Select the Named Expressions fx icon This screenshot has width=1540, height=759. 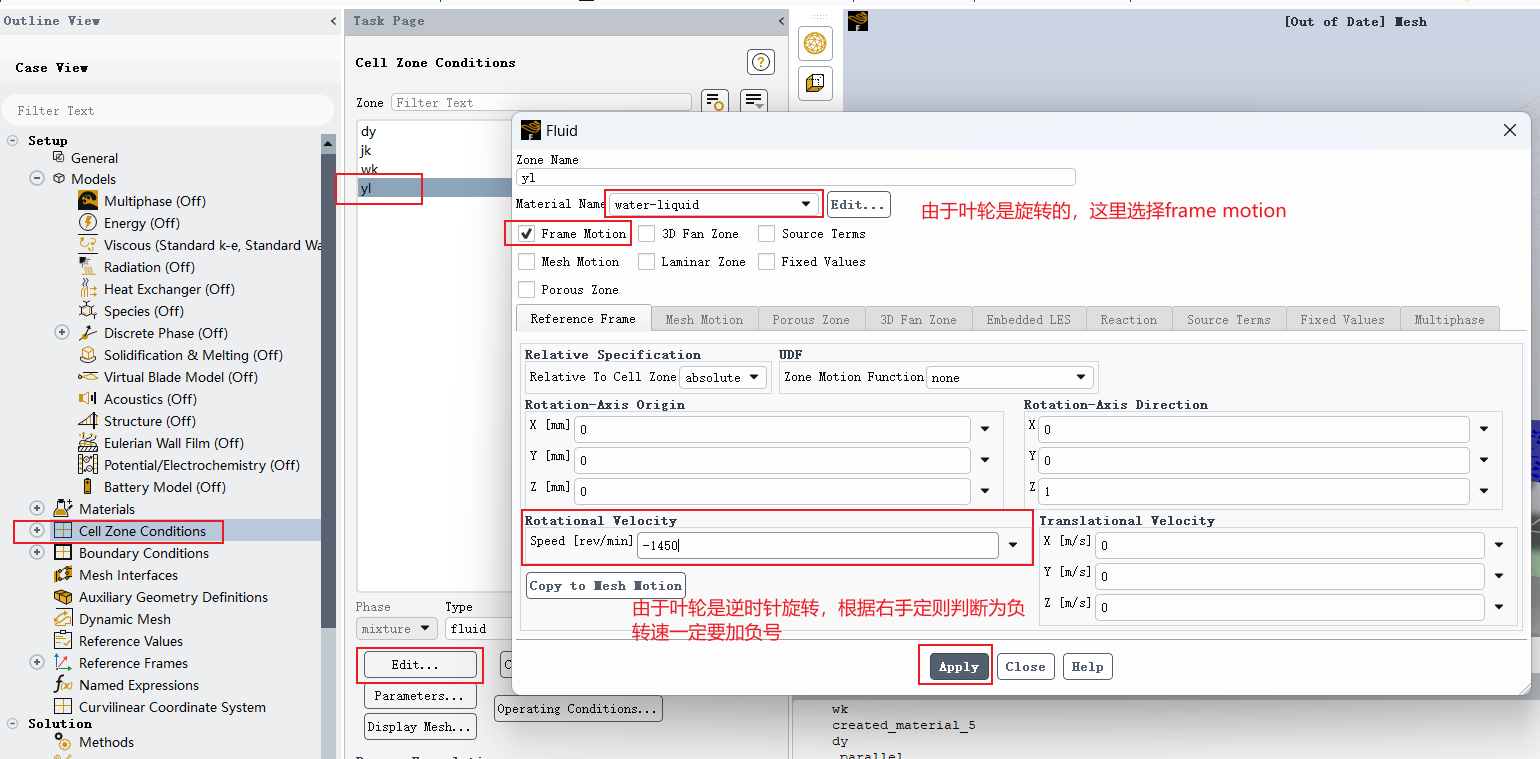pyautogui.click(x=62, y=684)
